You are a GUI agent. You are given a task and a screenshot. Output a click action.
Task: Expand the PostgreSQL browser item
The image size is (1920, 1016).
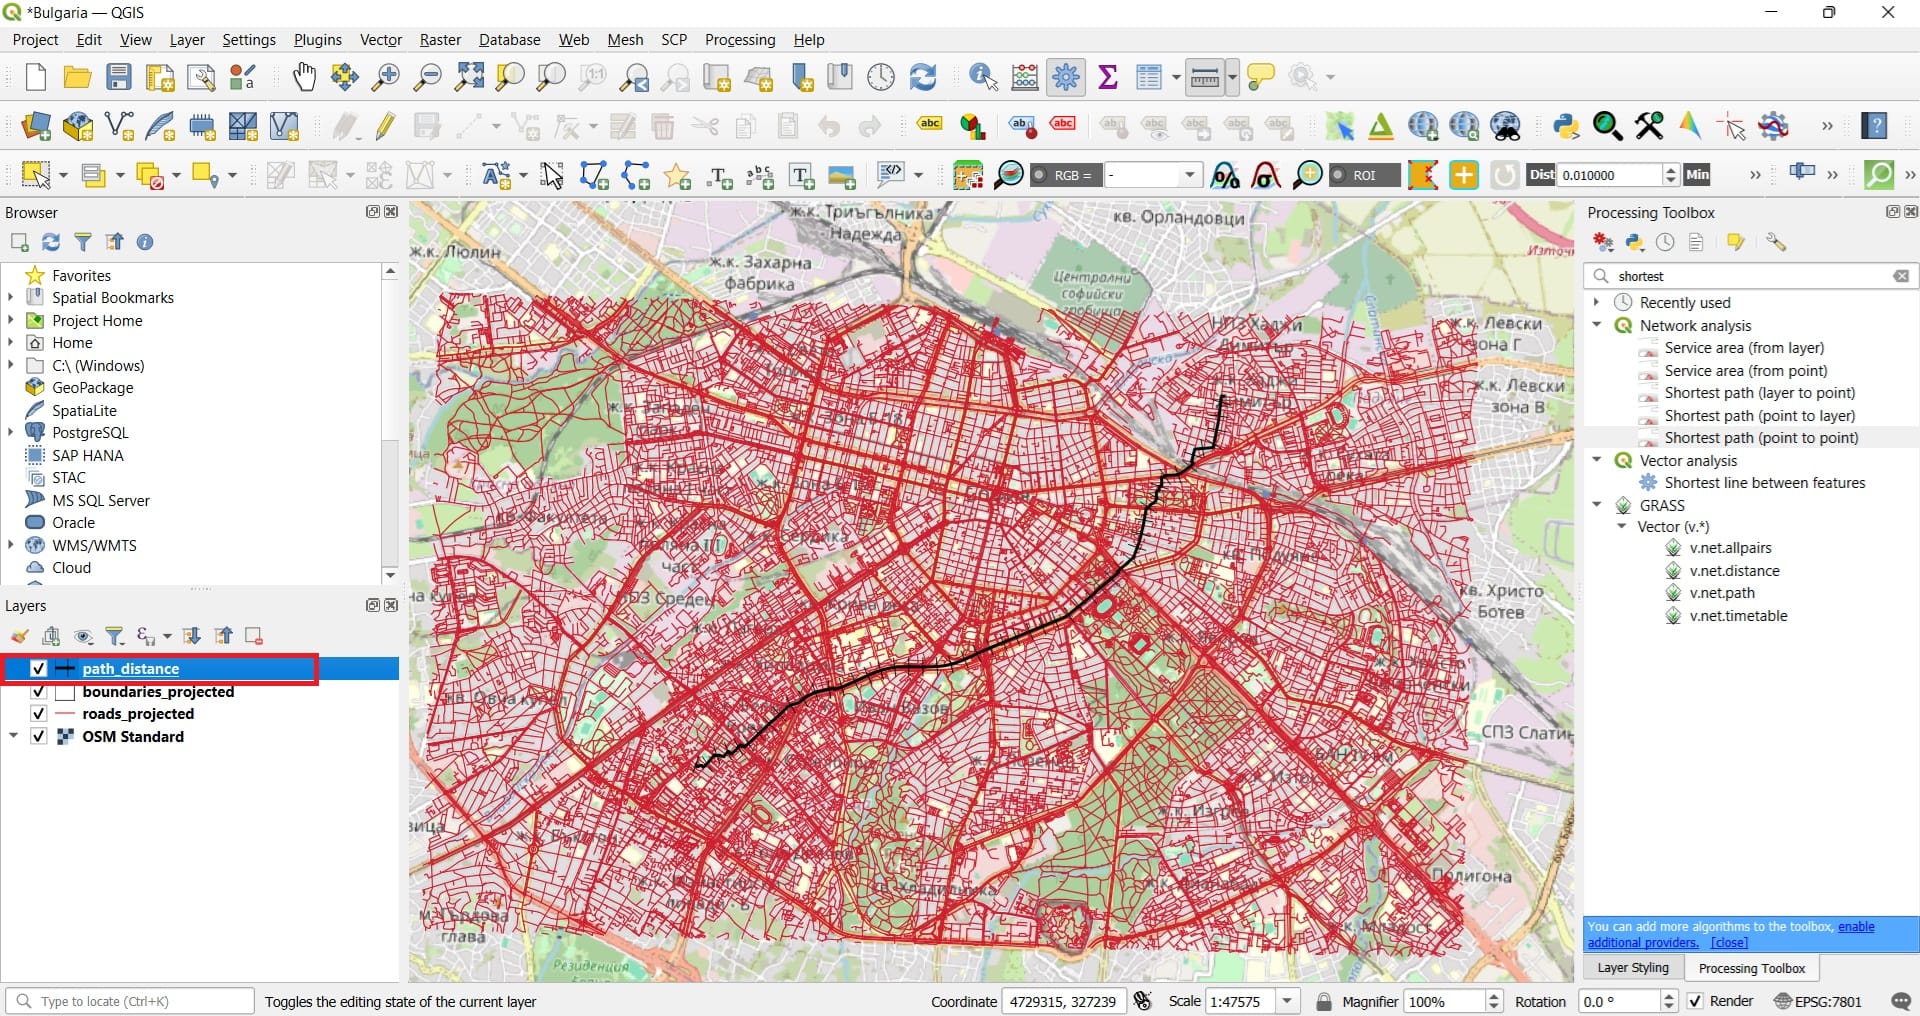[x=11, y=432]
